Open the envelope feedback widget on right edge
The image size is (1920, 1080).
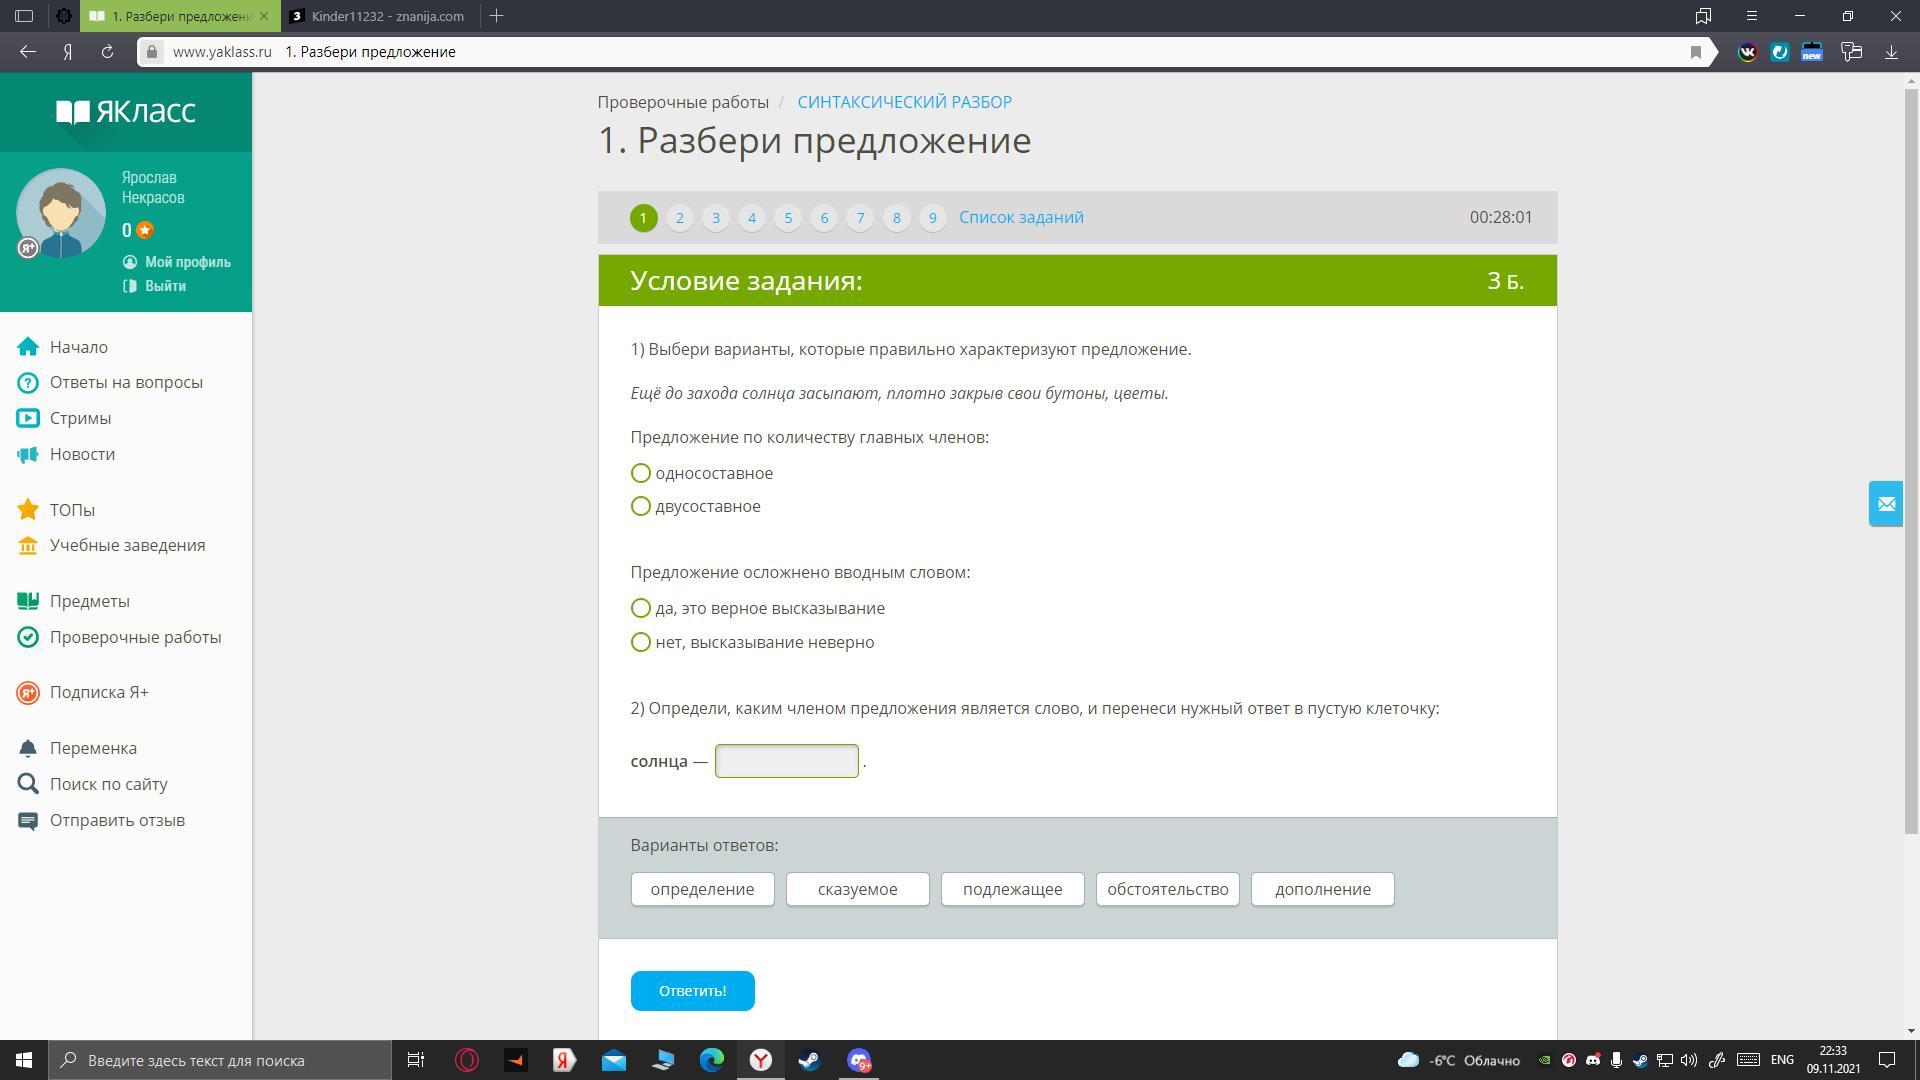[1886, 504]
